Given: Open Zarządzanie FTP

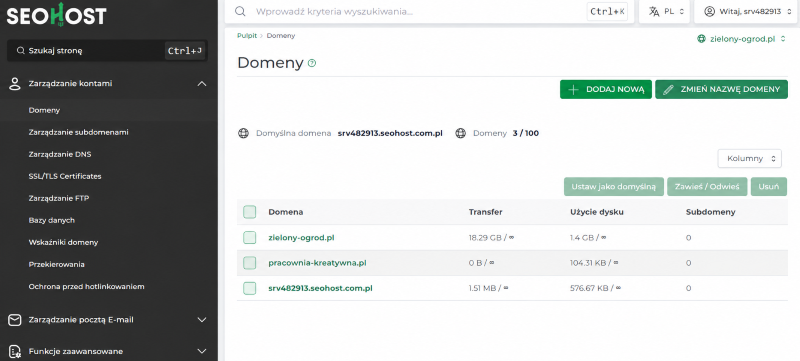Looking at the screenshot, I should tap(59, 198).
